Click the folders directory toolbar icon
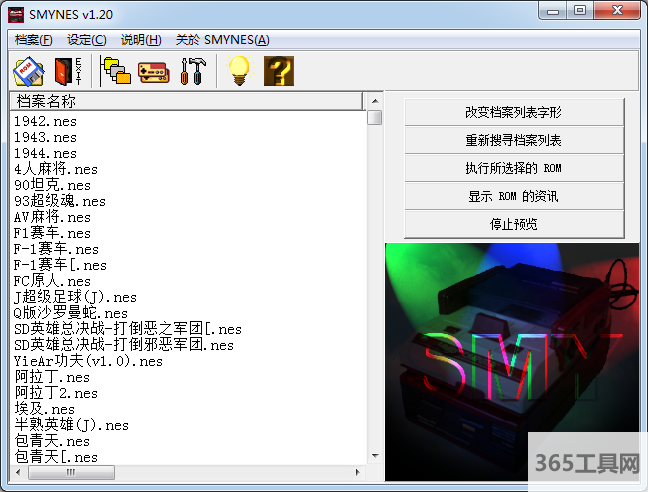648x492 pixels. pos(116,71)
